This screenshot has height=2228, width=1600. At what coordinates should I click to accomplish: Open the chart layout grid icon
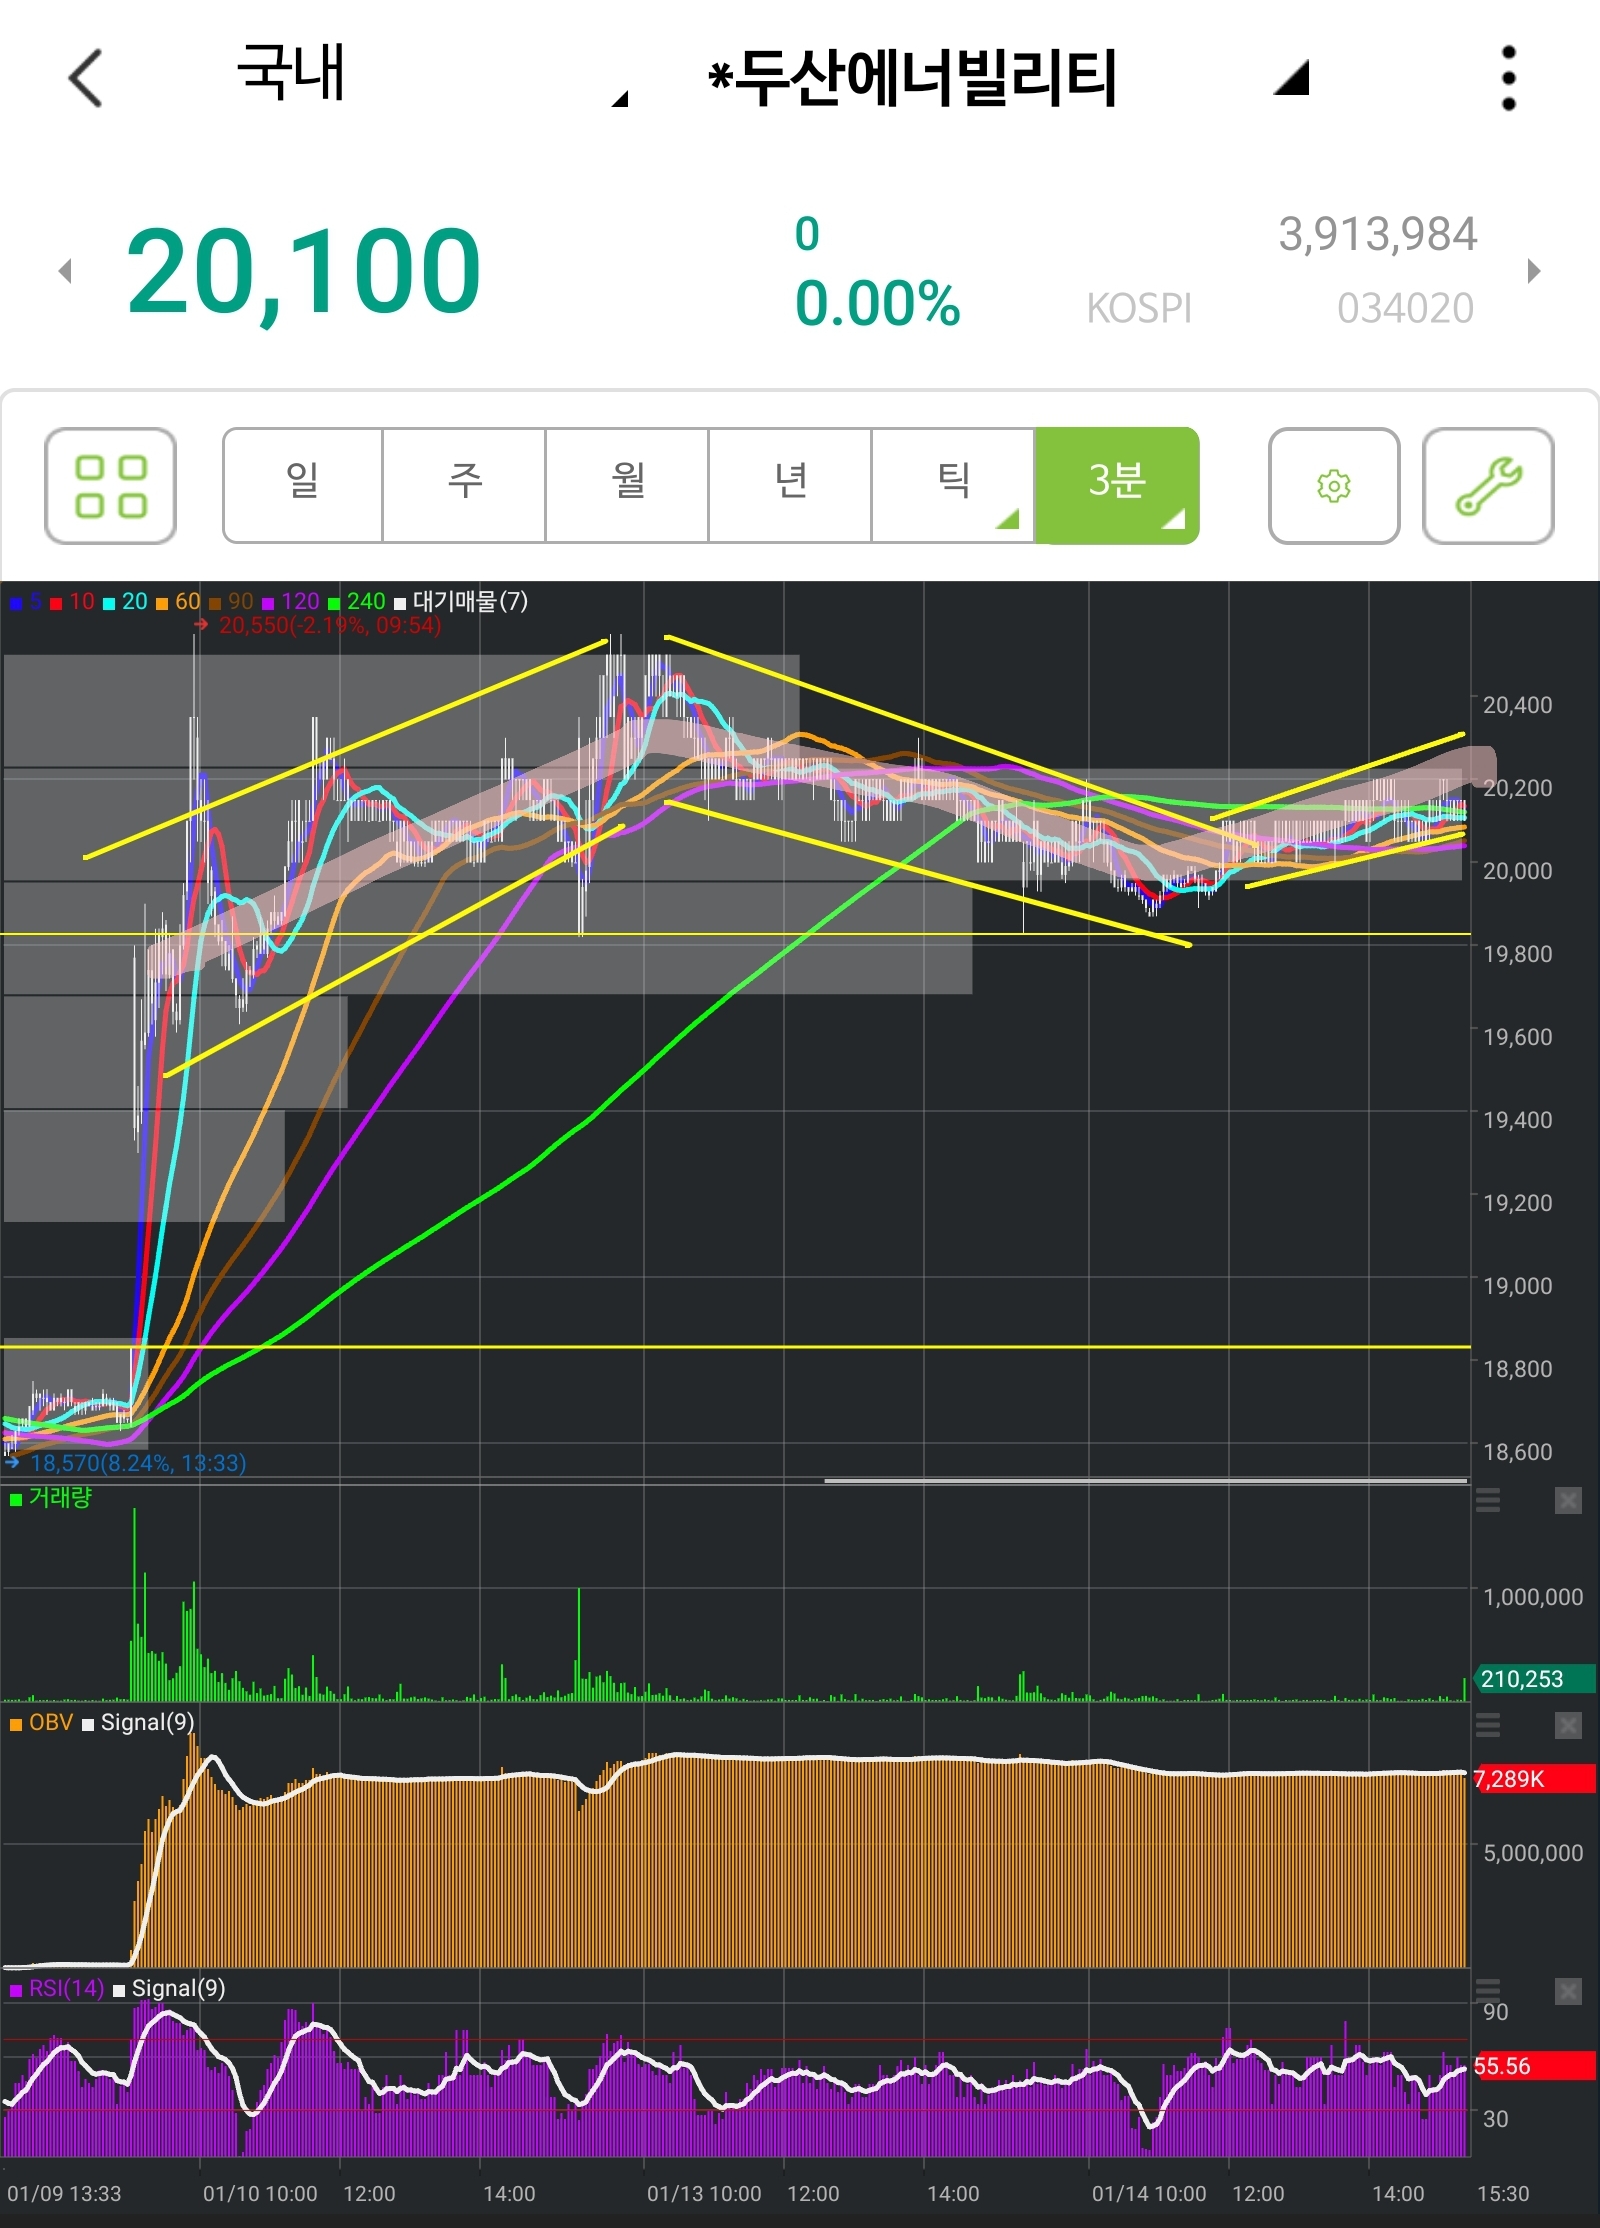click(111, 486)
